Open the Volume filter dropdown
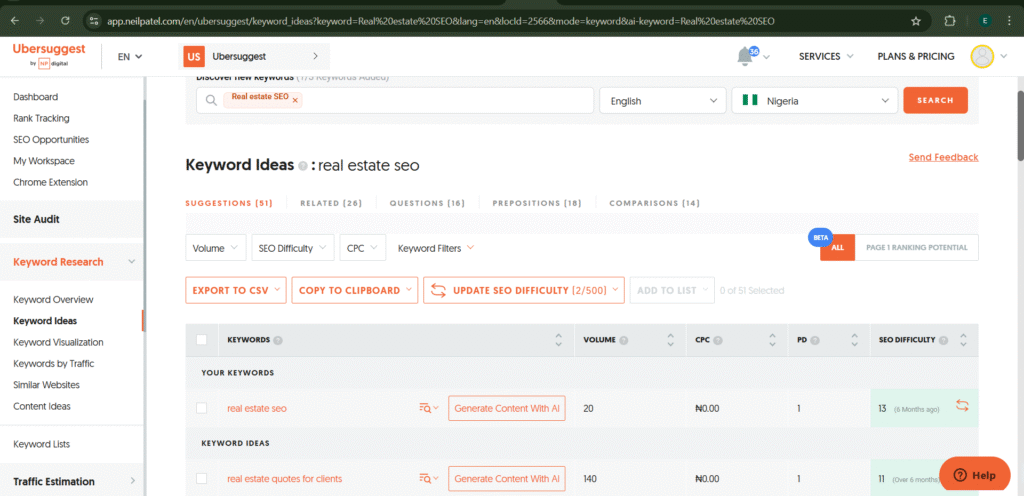 [x=216, y=248]
